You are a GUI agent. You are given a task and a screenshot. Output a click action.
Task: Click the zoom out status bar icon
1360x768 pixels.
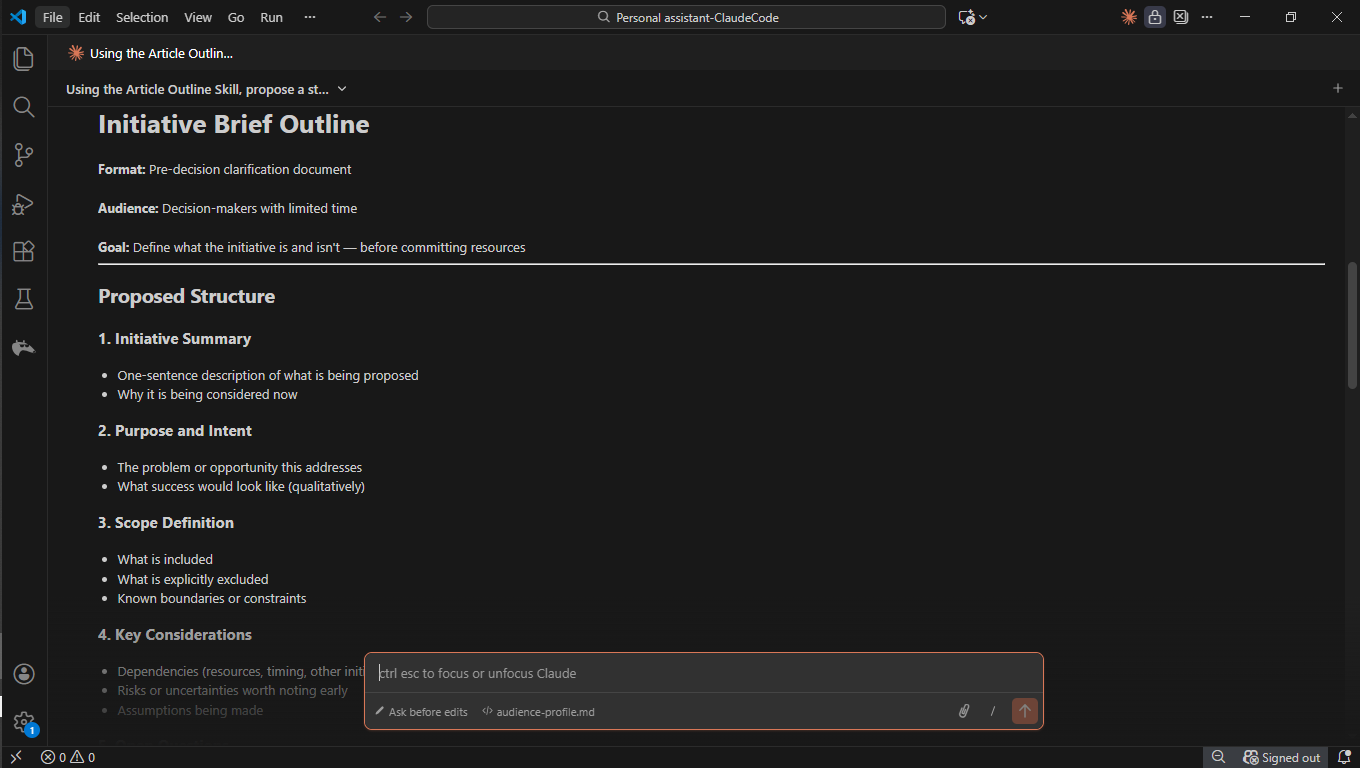pos(1218,757)
